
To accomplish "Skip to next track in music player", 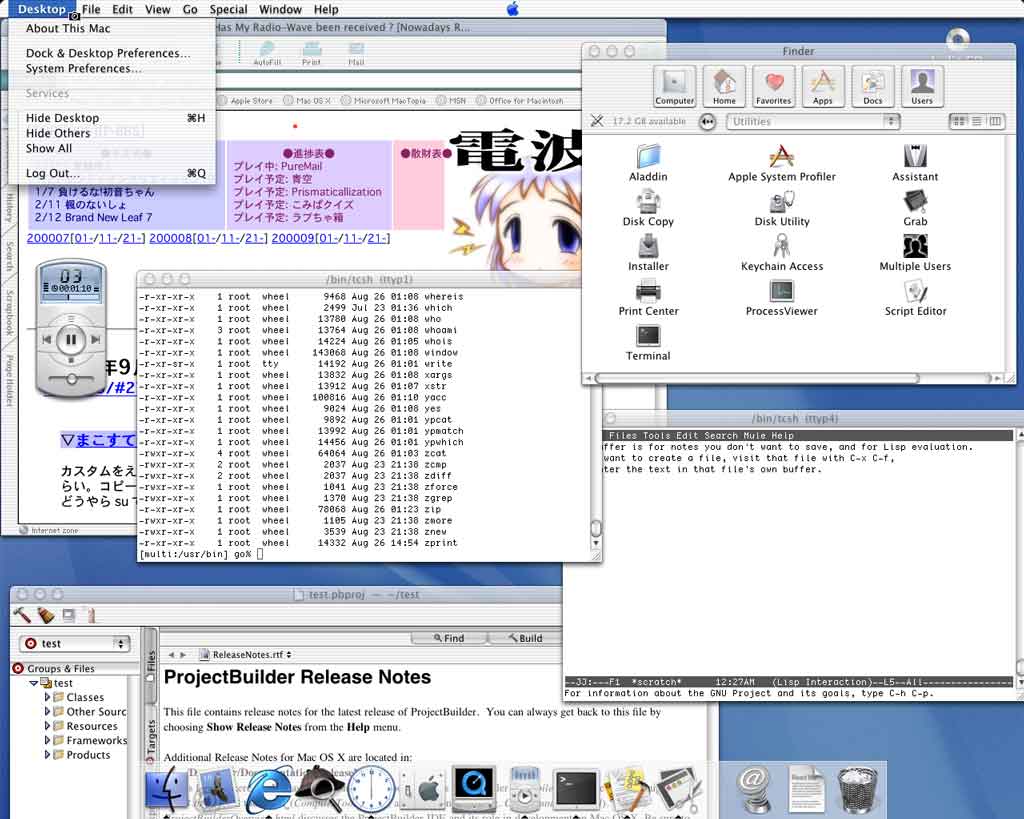I will 96,340.
